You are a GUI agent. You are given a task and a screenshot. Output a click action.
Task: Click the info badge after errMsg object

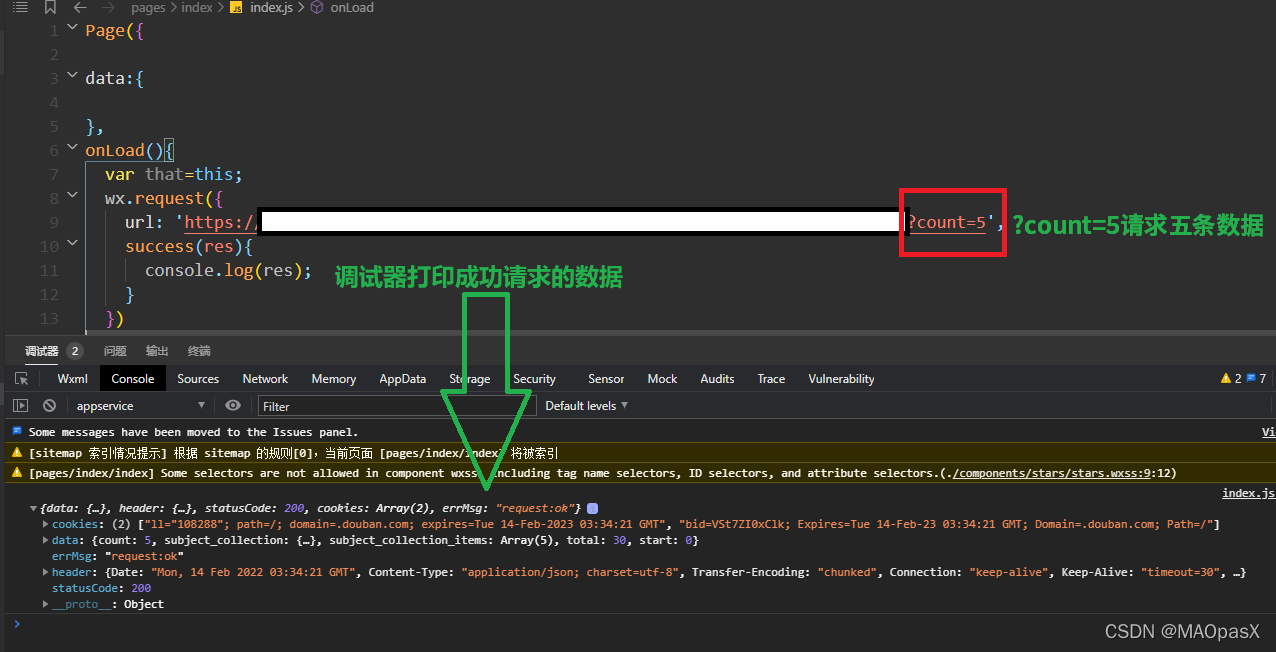[592, 508]
